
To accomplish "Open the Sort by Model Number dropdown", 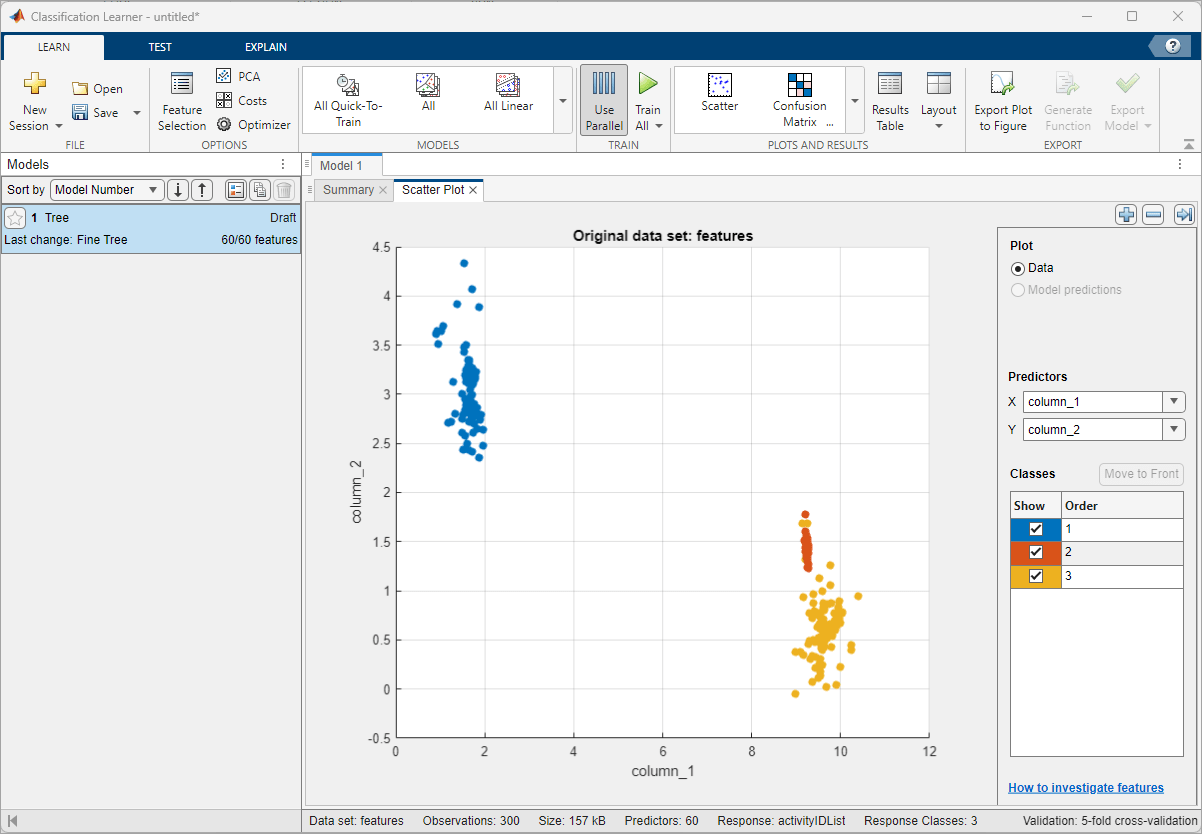I will coord(106,189).
